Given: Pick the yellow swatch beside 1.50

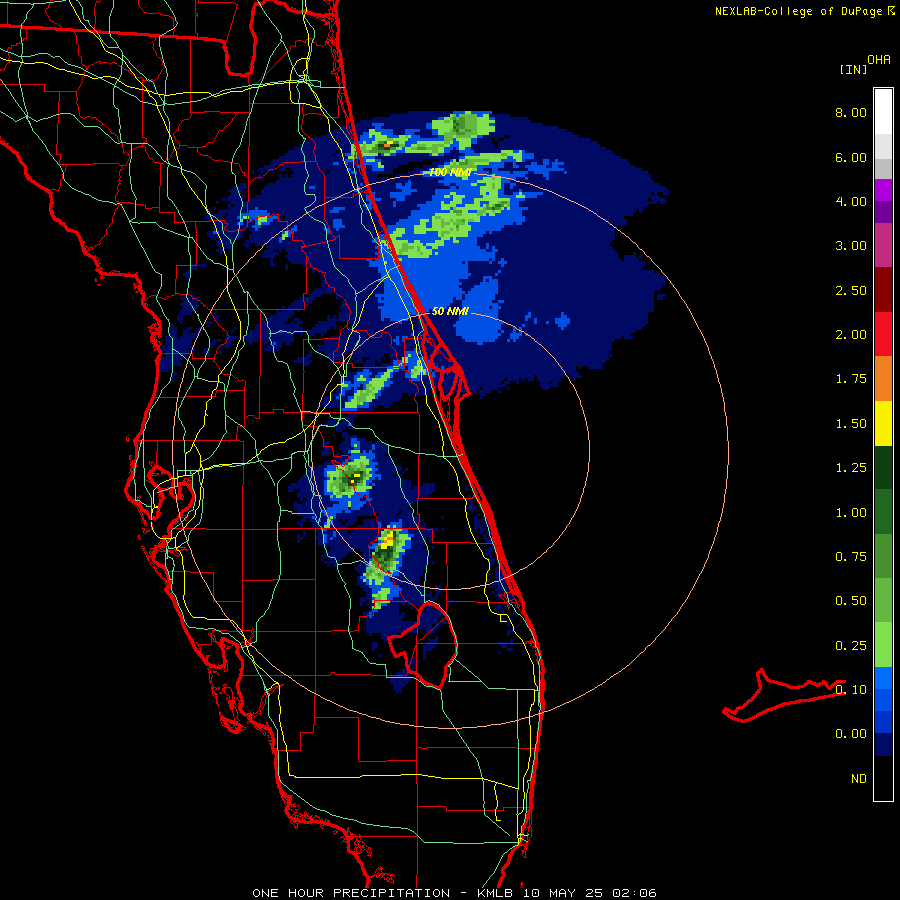Looking at the screenshot, I should point(883,423).
